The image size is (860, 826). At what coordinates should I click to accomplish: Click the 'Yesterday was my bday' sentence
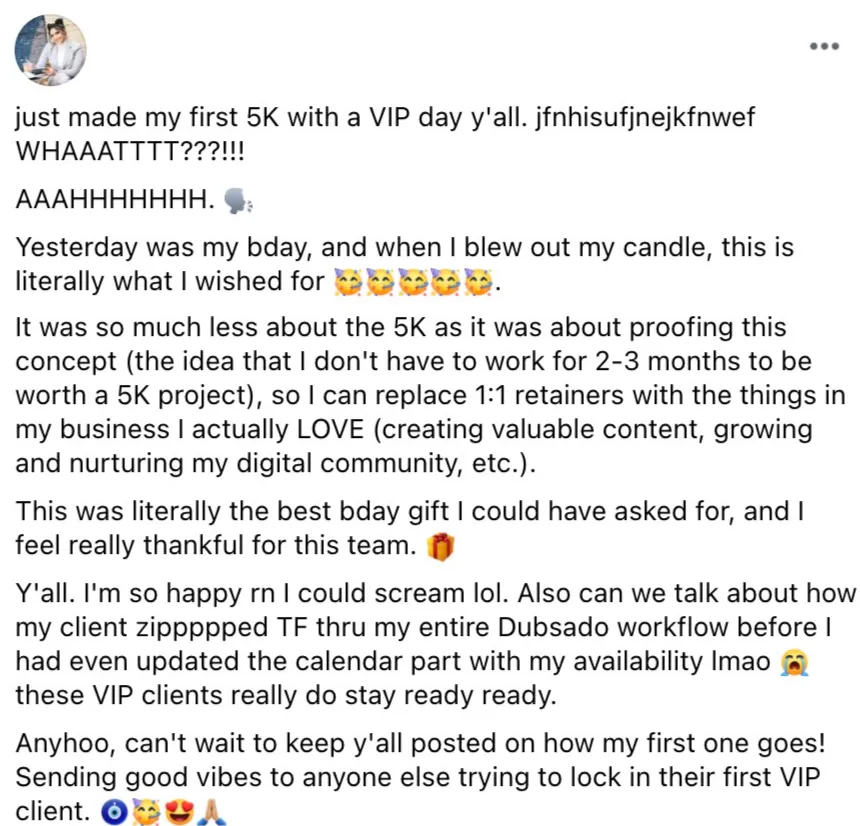pos(164,248)
